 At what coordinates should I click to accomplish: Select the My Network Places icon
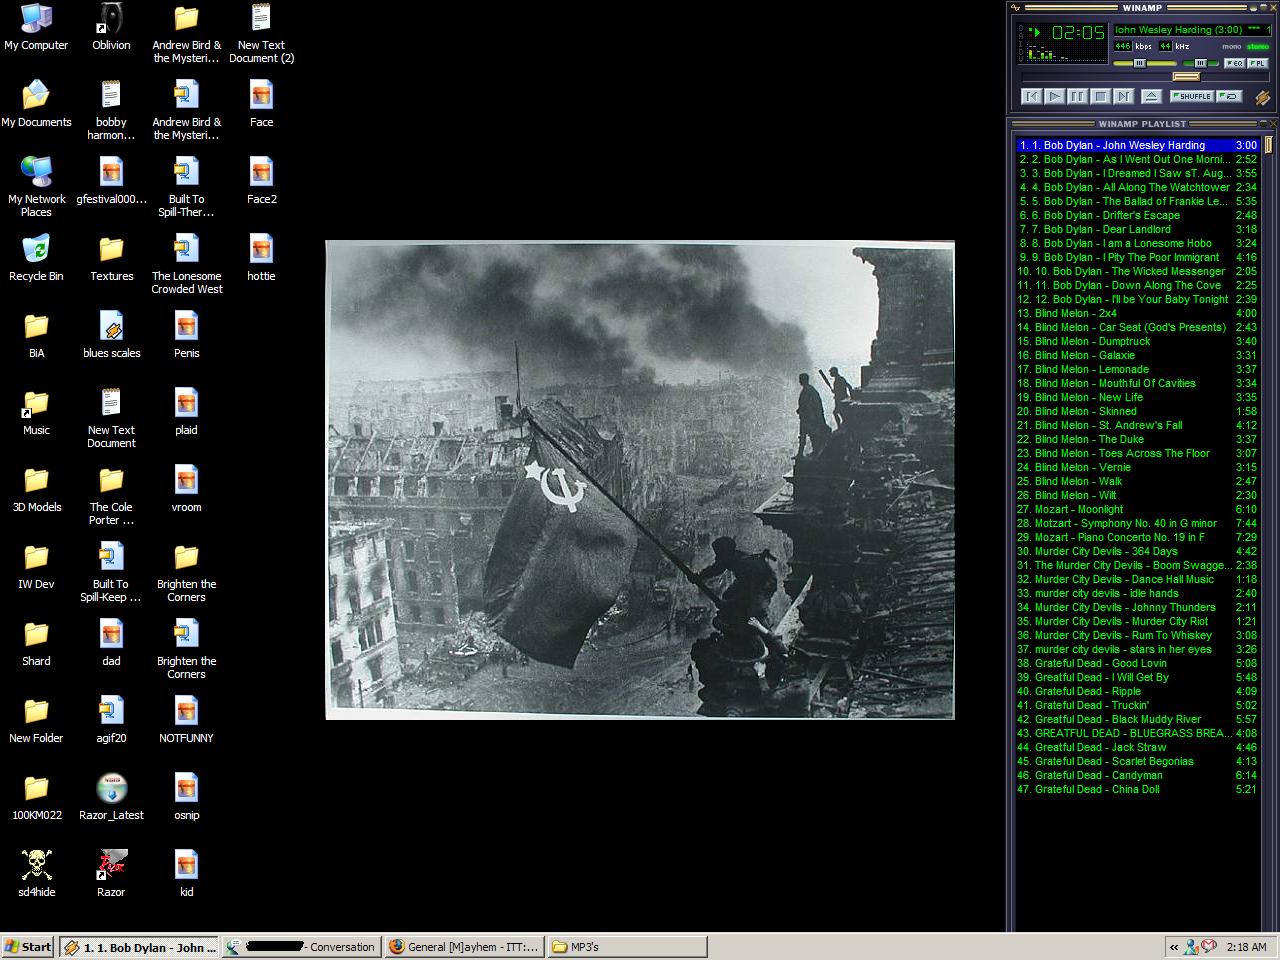pos(36,187)
